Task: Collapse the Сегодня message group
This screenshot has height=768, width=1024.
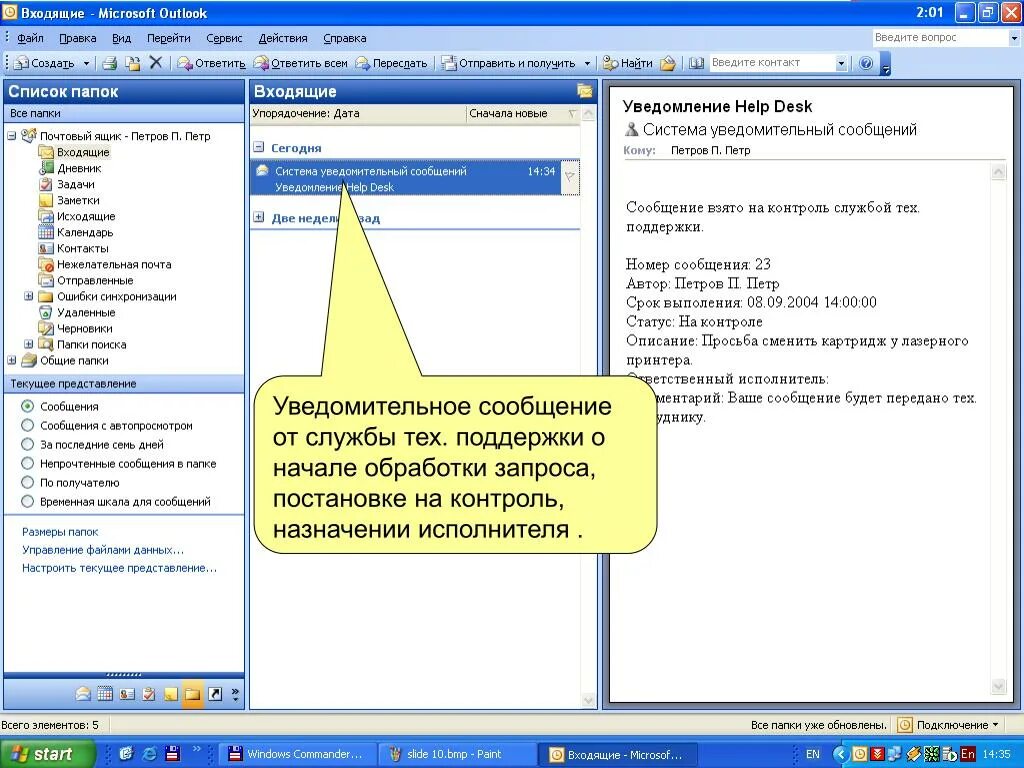Action: (259, 147)
